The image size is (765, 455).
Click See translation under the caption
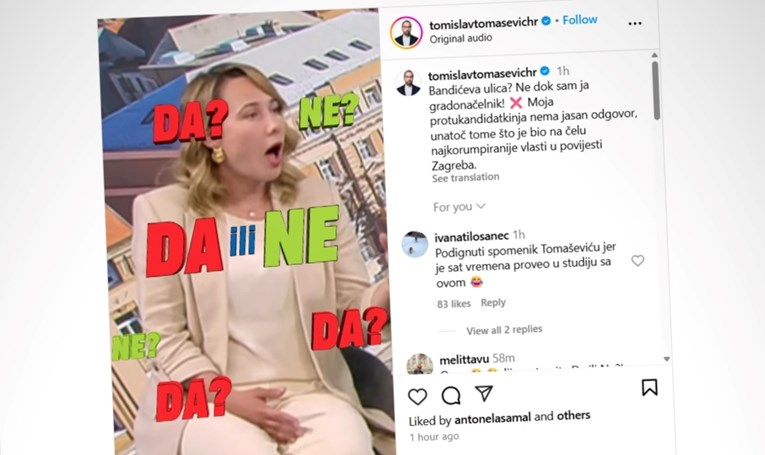[465, 178]
